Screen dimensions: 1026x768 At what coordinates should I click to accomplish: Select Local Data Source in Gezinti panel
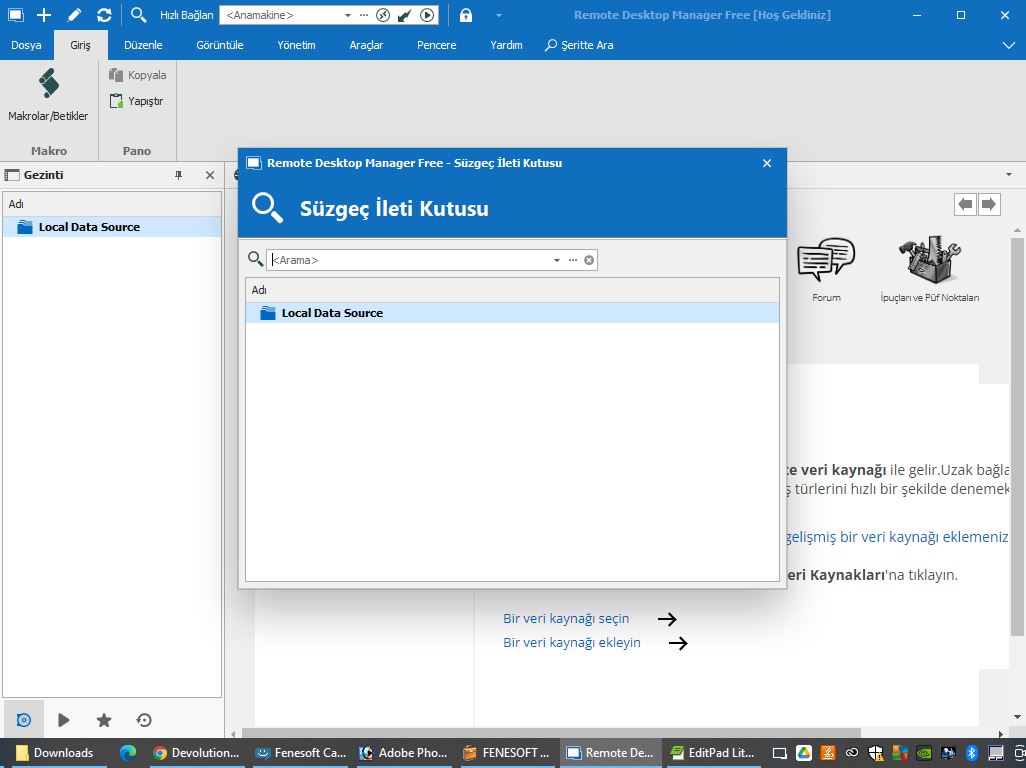click(x=113, y=227)
